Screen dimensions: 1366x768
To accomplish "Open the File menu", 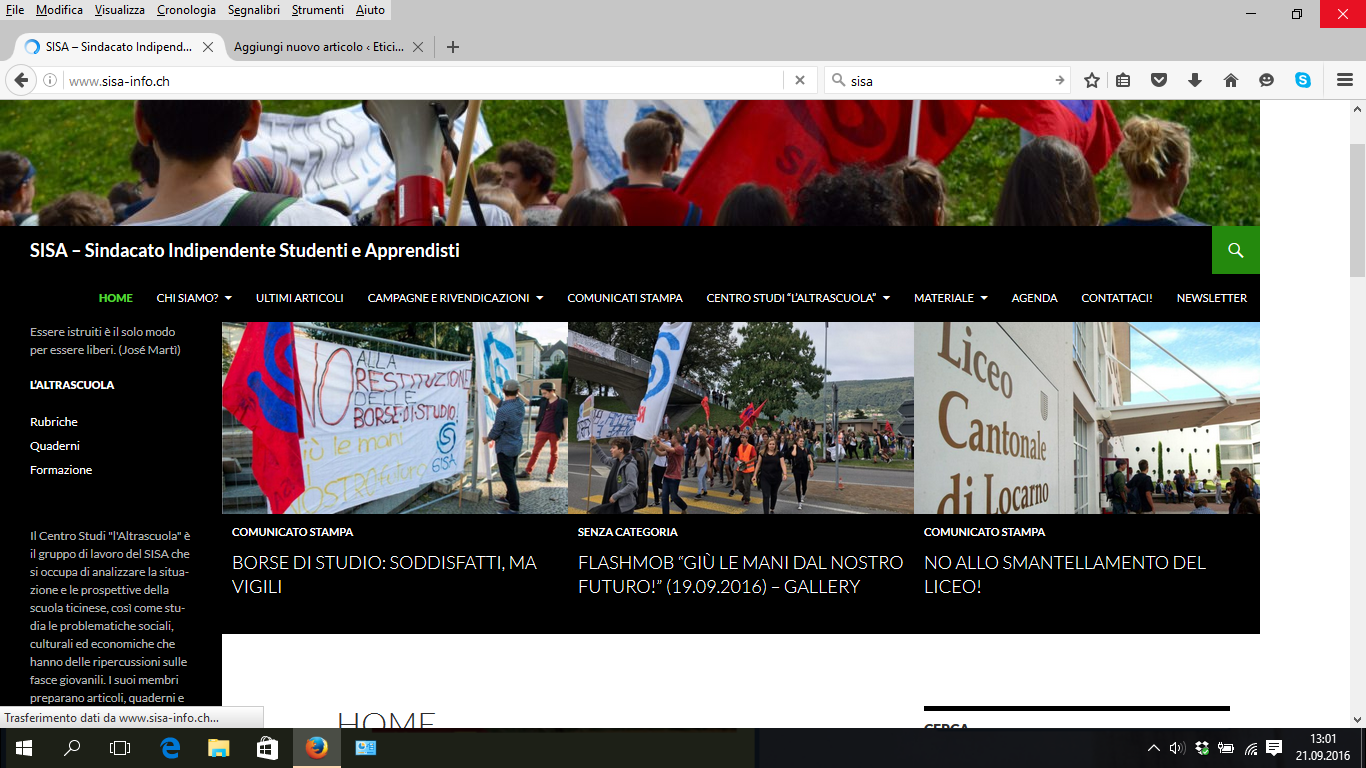I will pyautogui.click(x=15, y=10).
